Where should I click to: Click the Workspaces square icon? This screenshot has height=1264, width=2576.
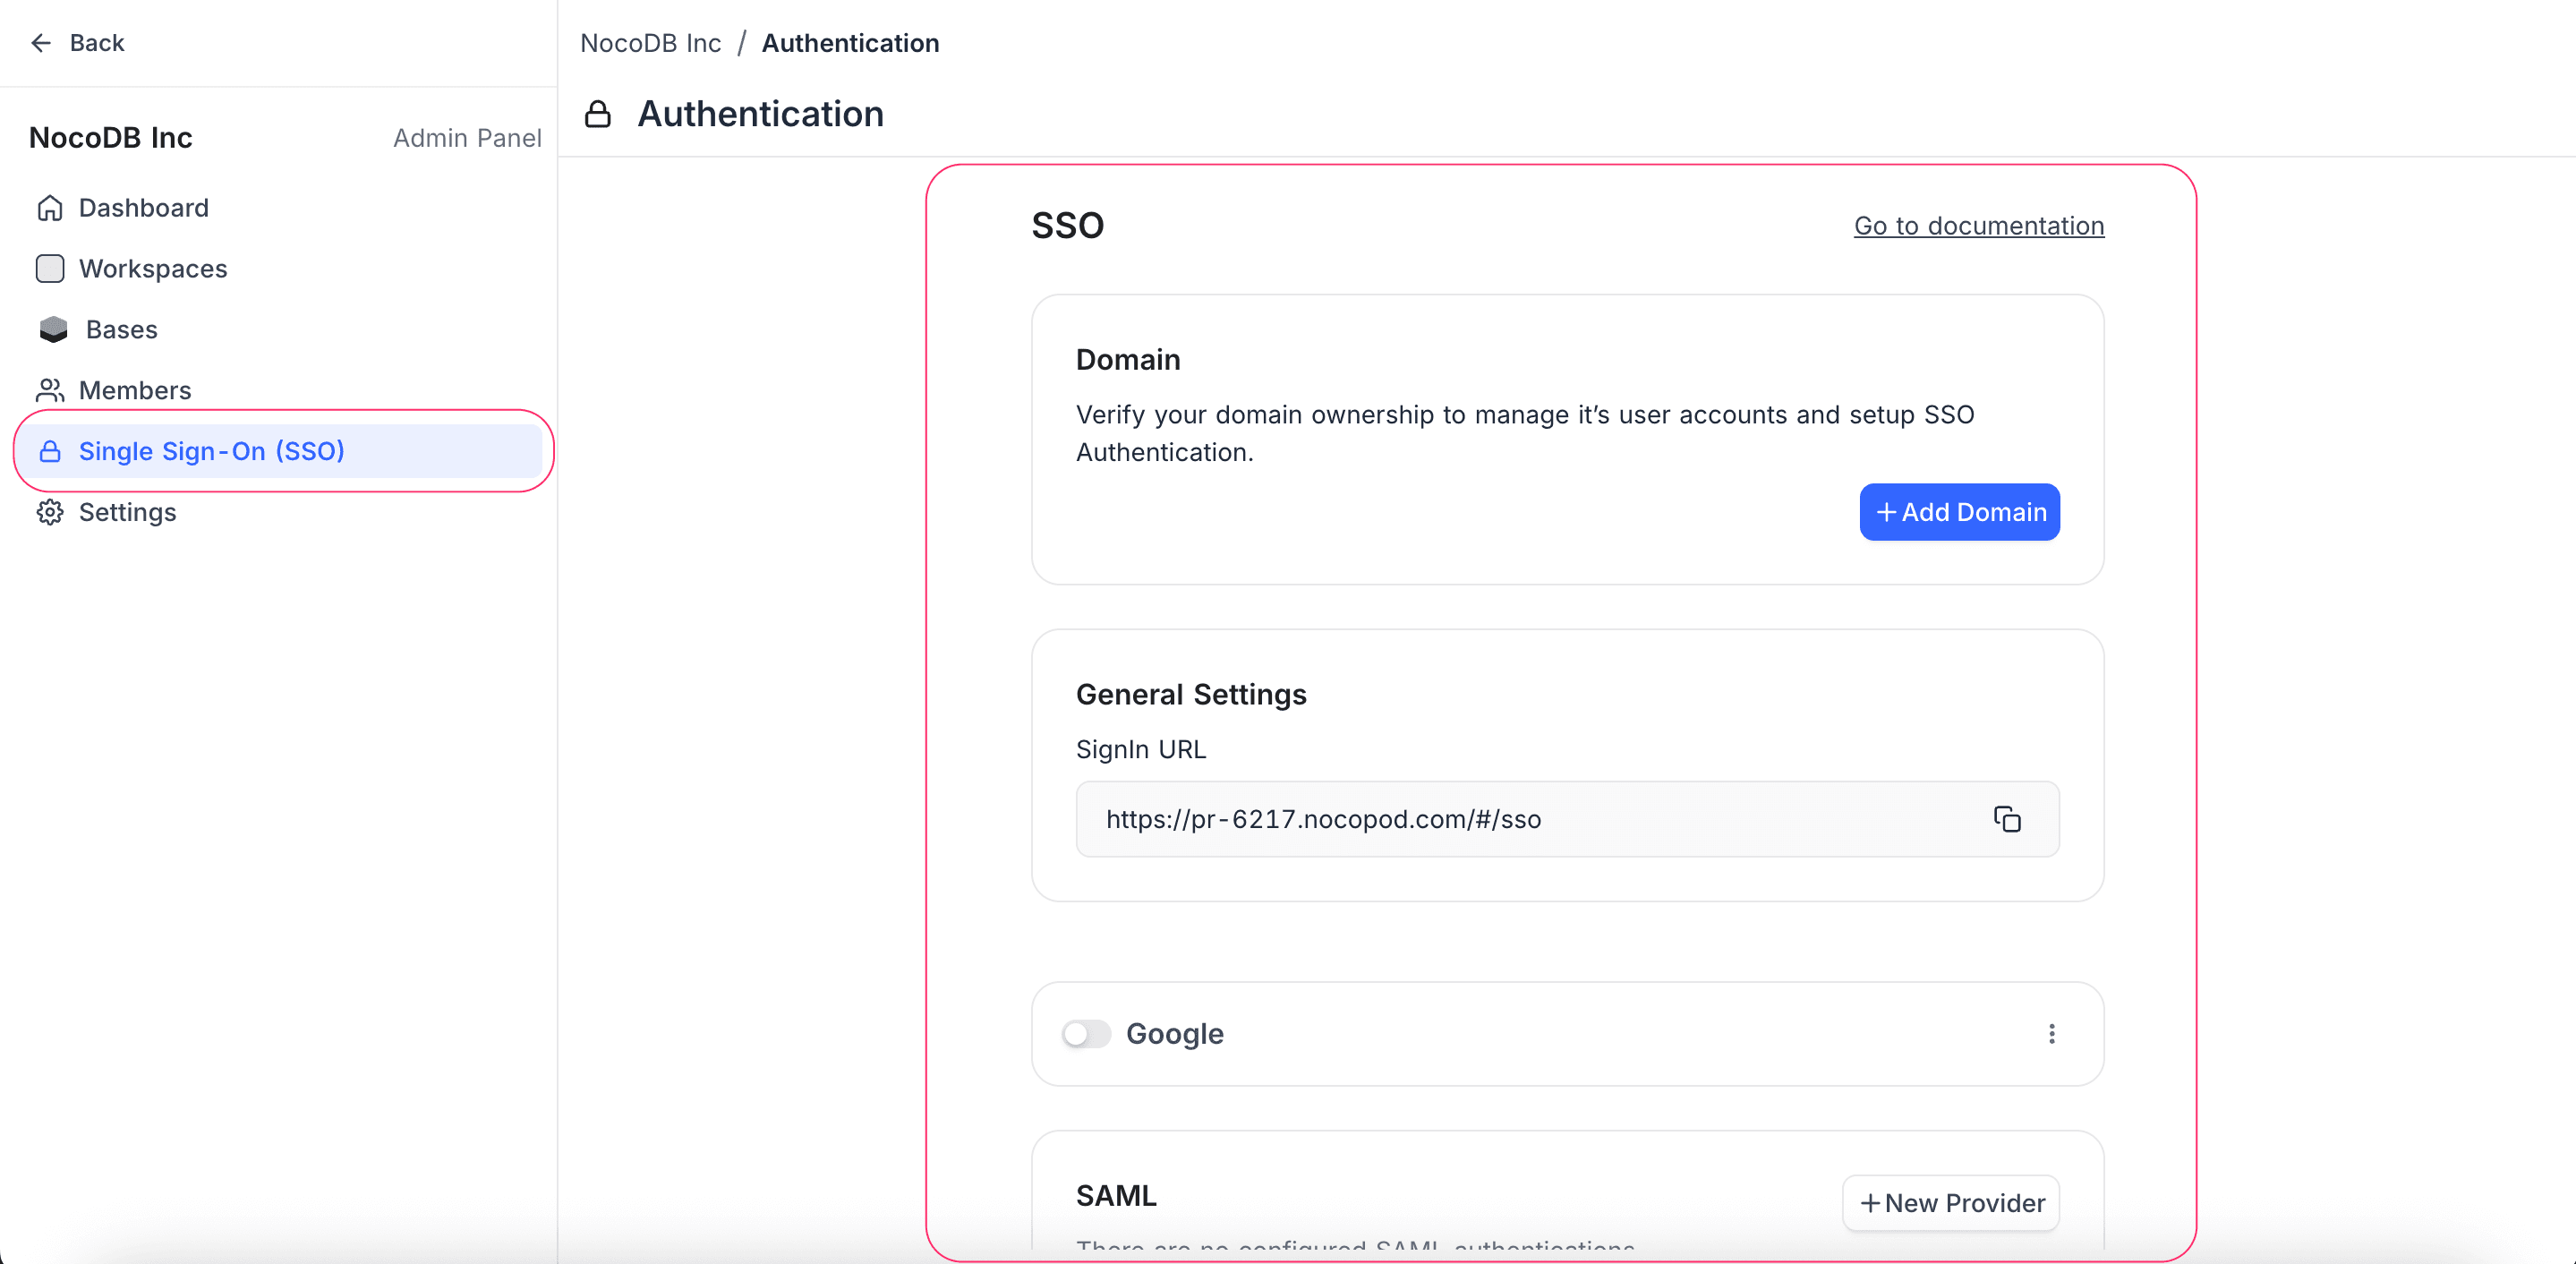[x=50, y=269]
